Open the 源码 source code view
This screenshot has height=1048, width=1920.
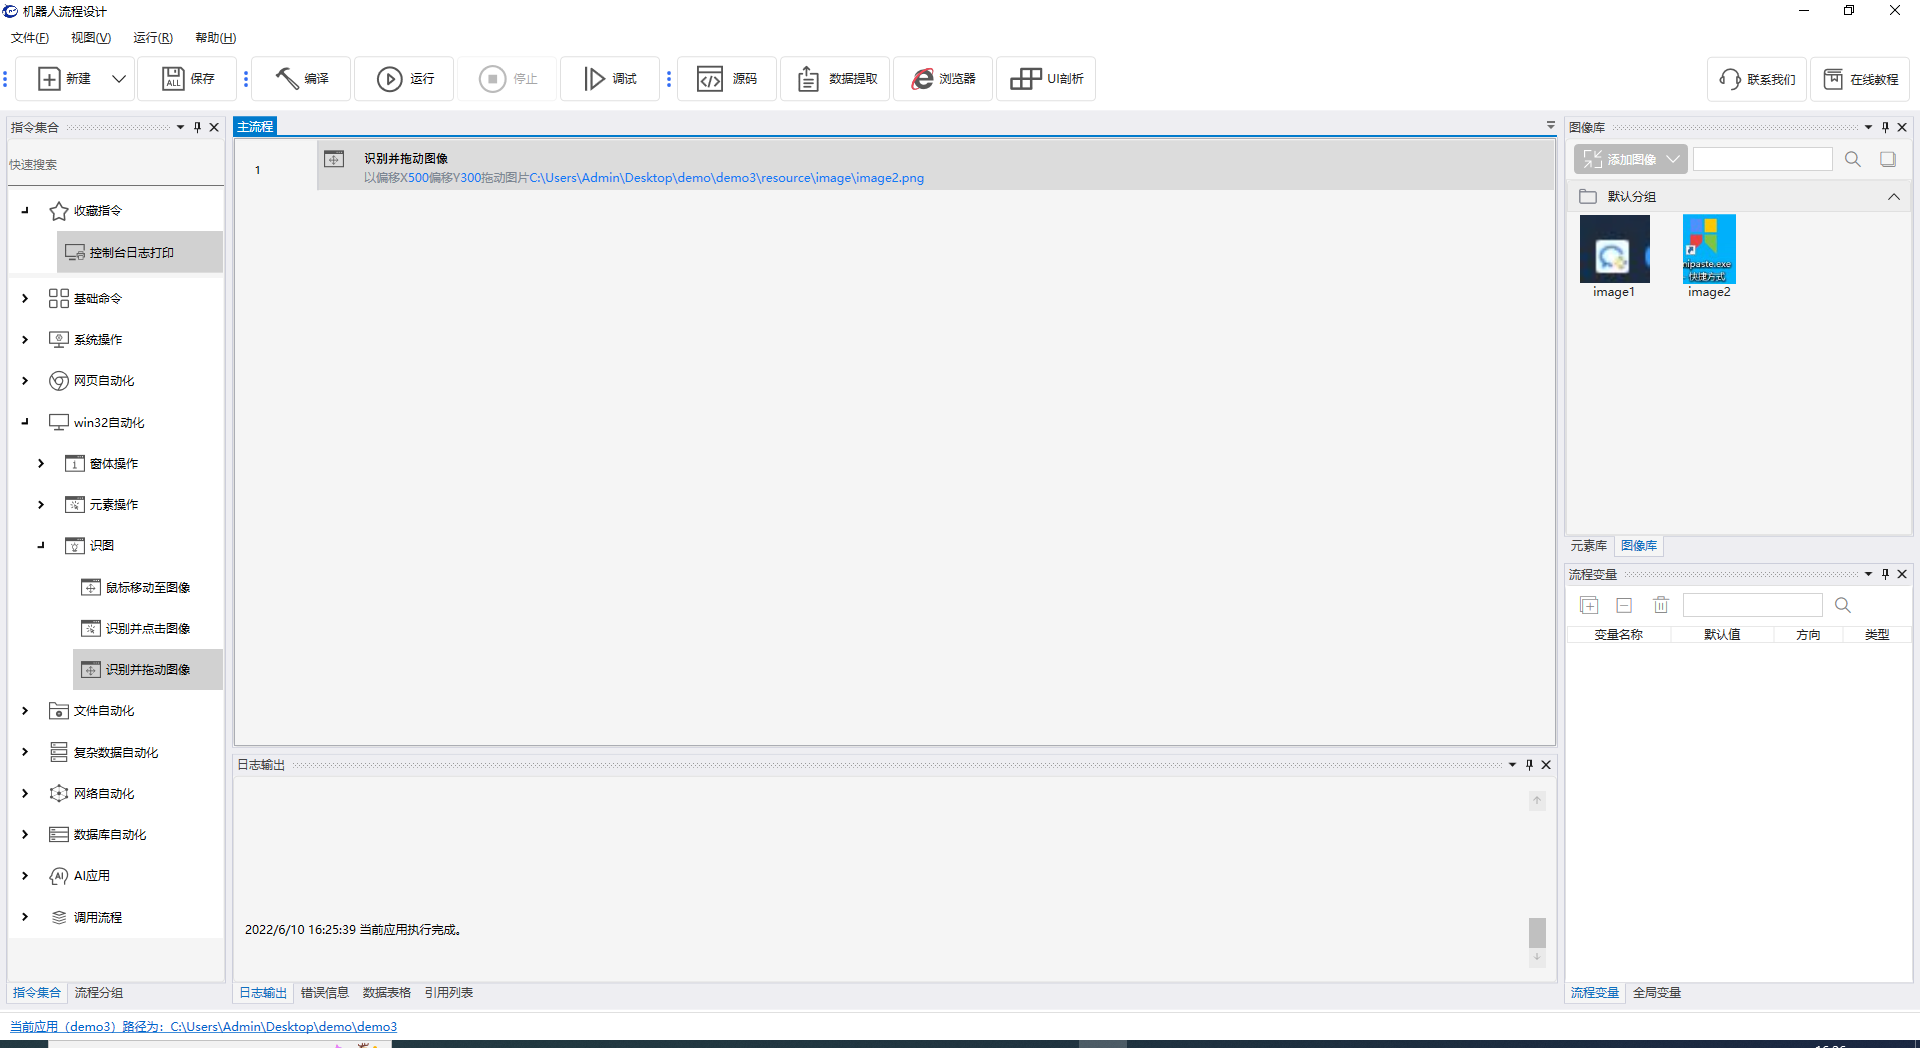pyautogui.click(x=710, y=79)
